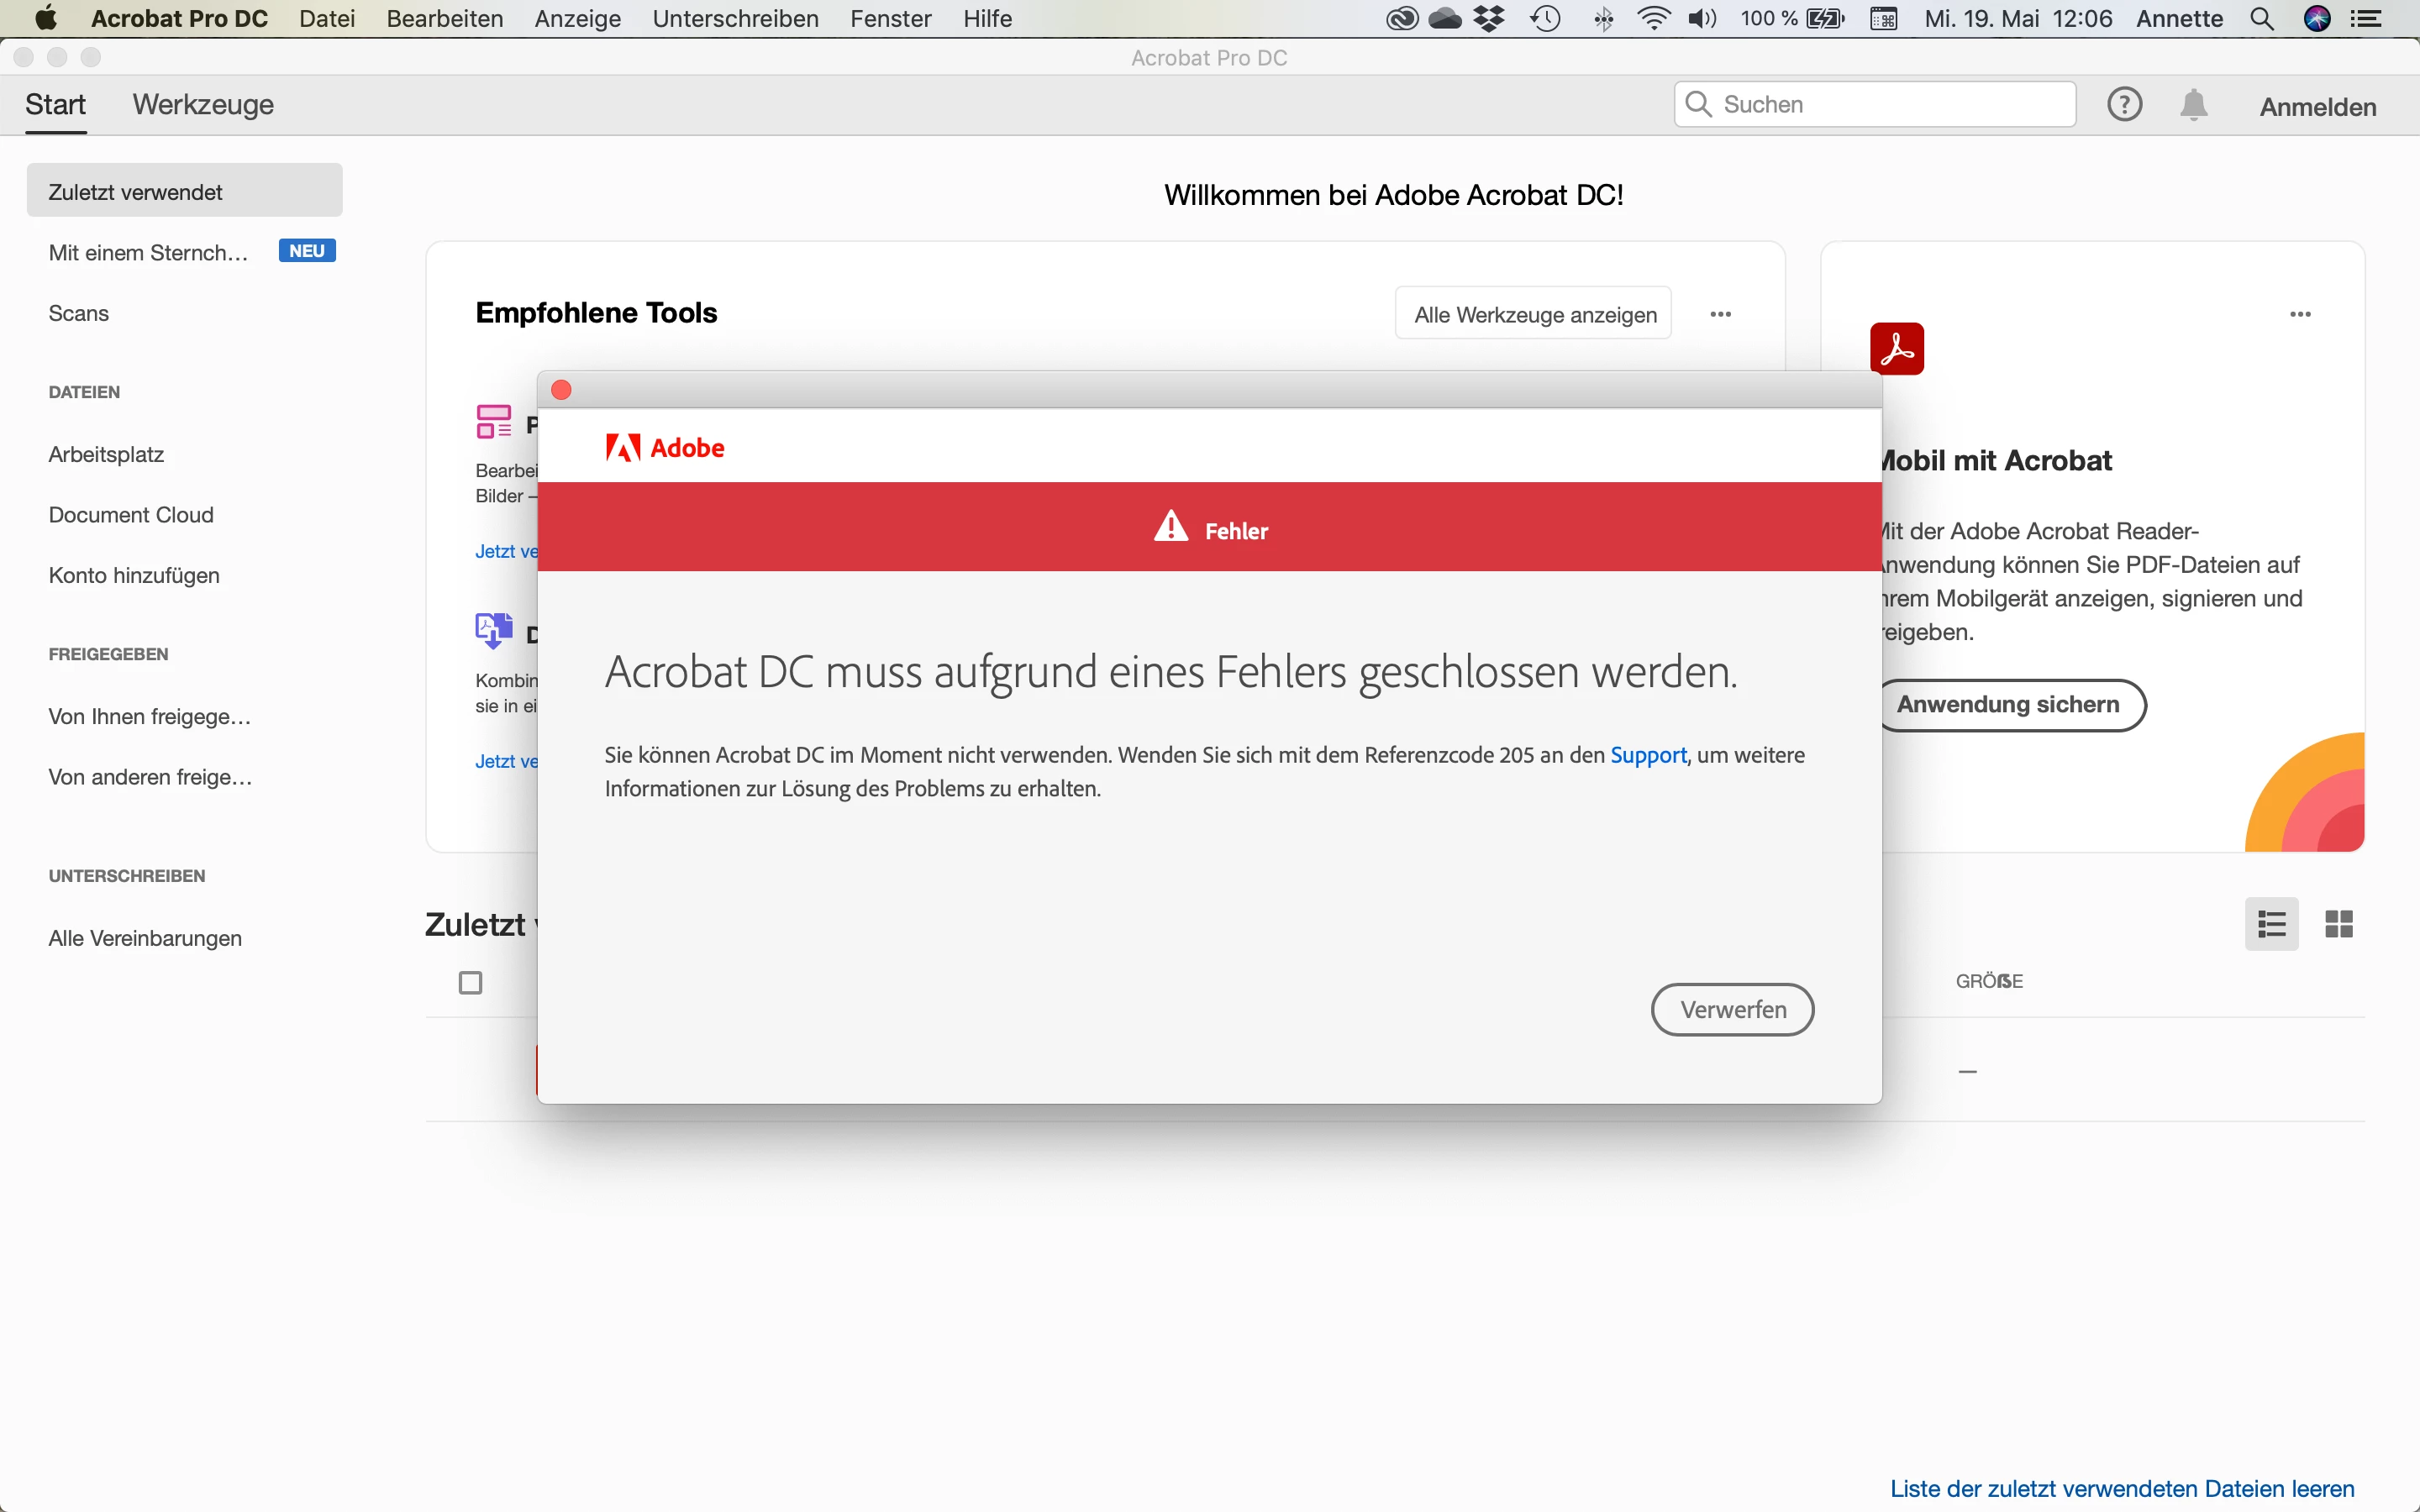Open Document Cloud in sidebar

tap(131, 515)
